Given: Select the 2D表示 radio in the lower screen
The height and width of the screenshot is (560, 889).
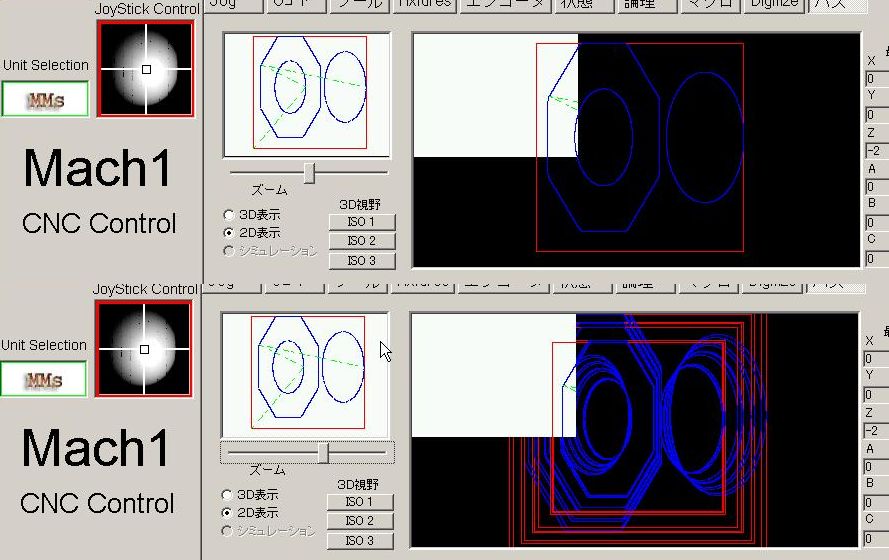Looking at the screenshot, I should click(250, 513).
